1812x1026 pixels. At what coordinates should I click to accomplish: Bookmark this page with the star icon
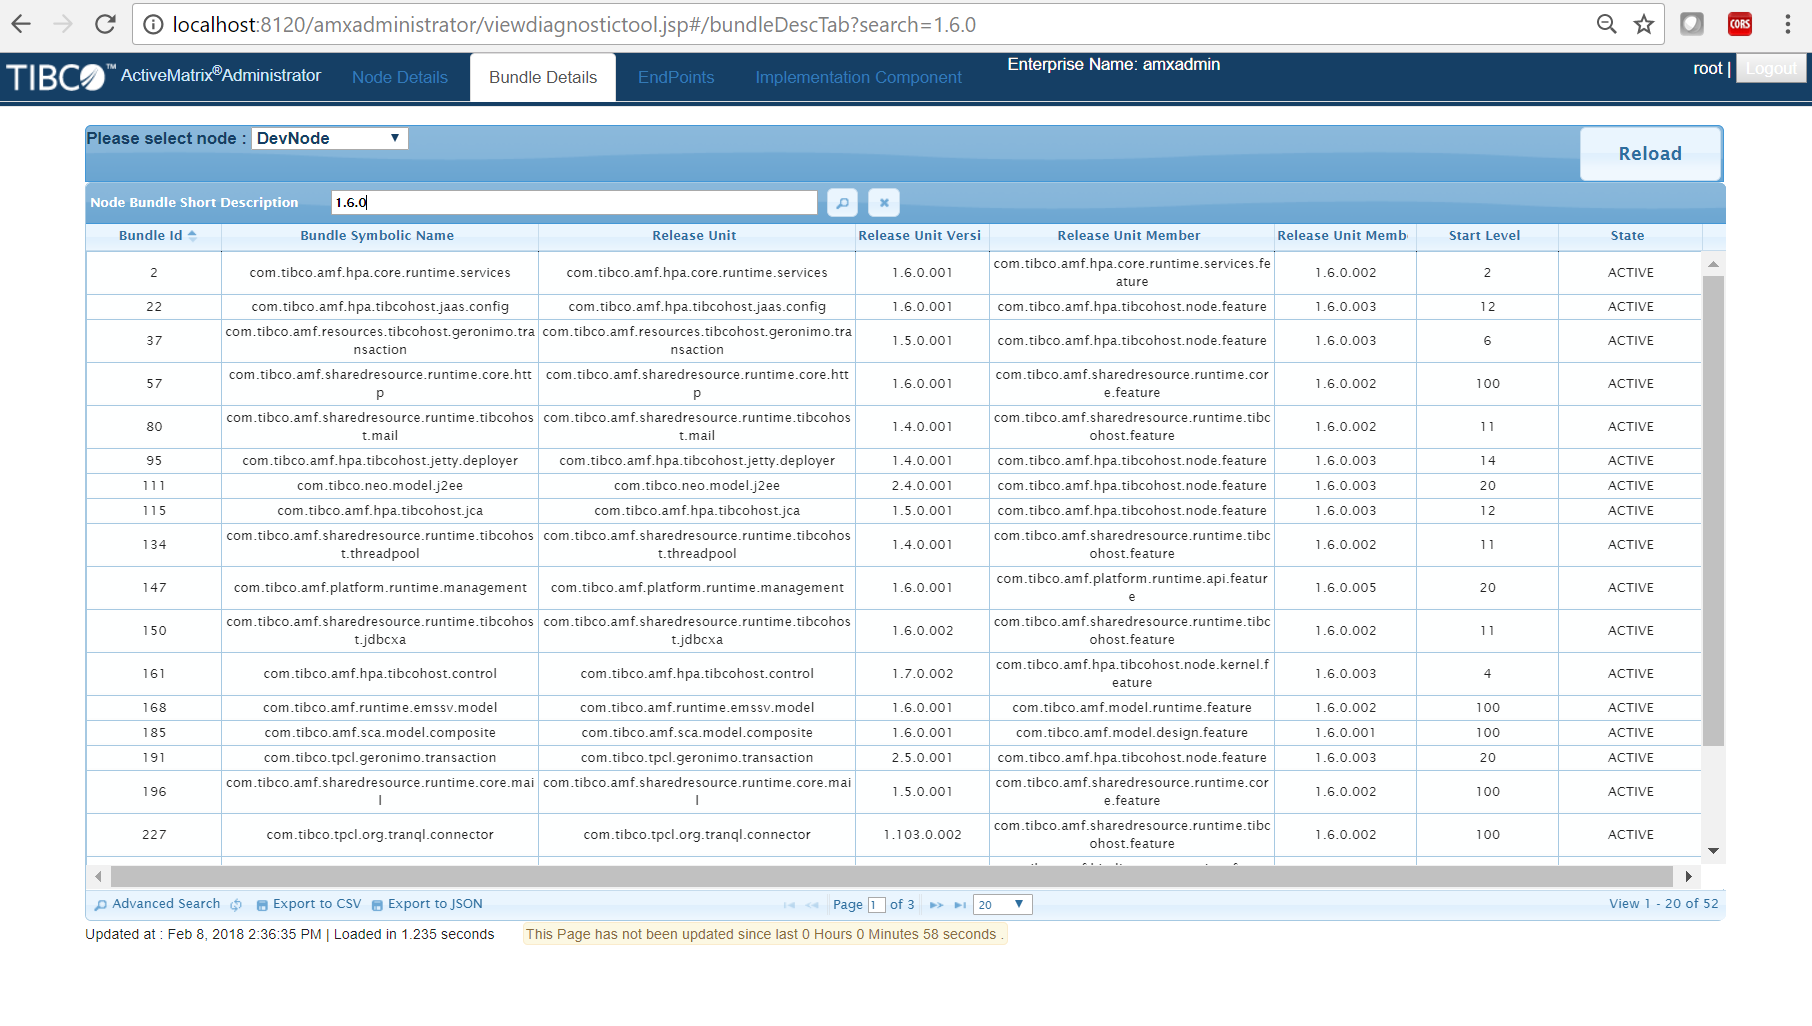1644,24
